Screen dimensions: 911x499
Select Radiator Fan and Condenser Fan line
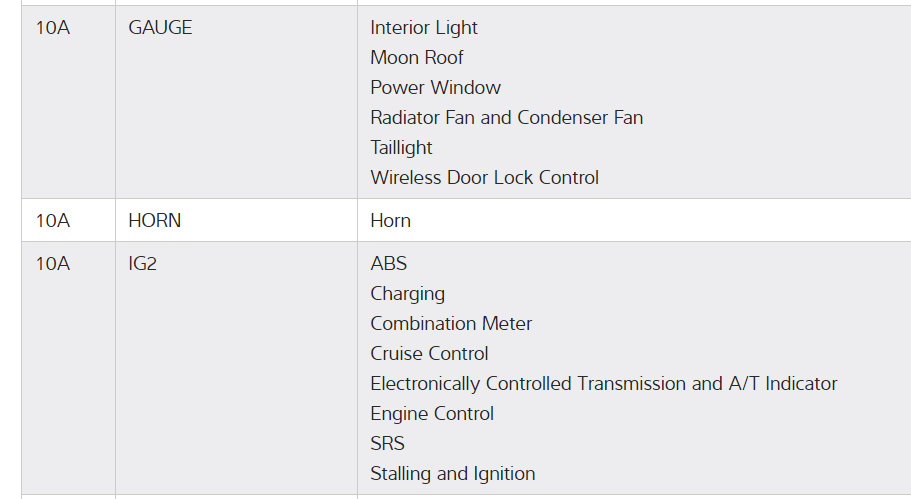(x=506, y=118)
